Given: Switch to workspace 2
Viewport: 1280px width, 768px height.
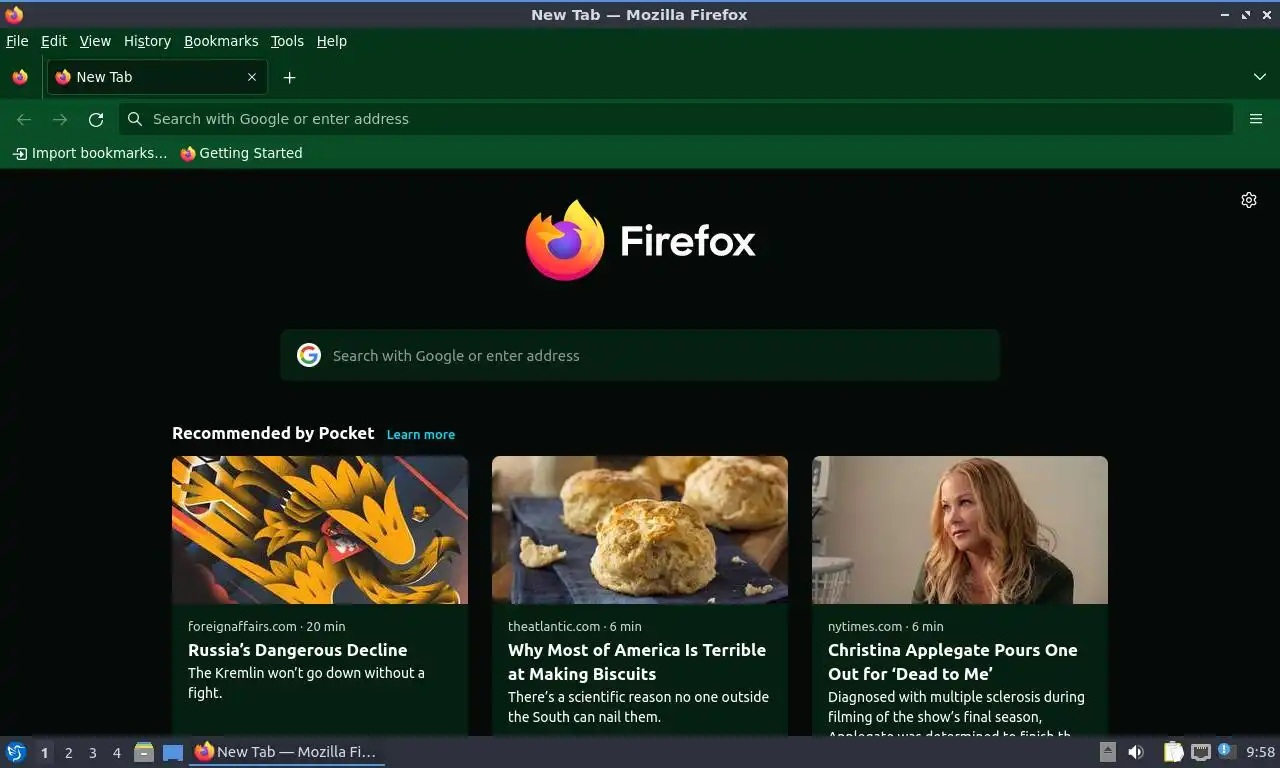Looking at the screenshot, I should [x=68, y=753].
